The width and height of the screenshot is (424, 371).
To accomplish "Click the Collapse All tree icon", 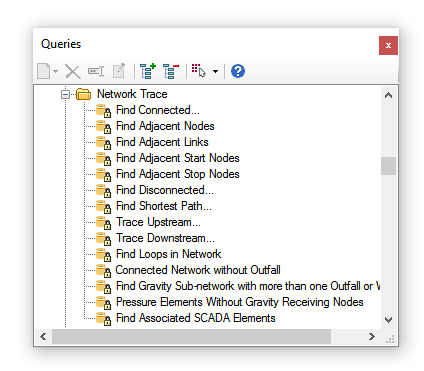I will [x=171, y=71].
